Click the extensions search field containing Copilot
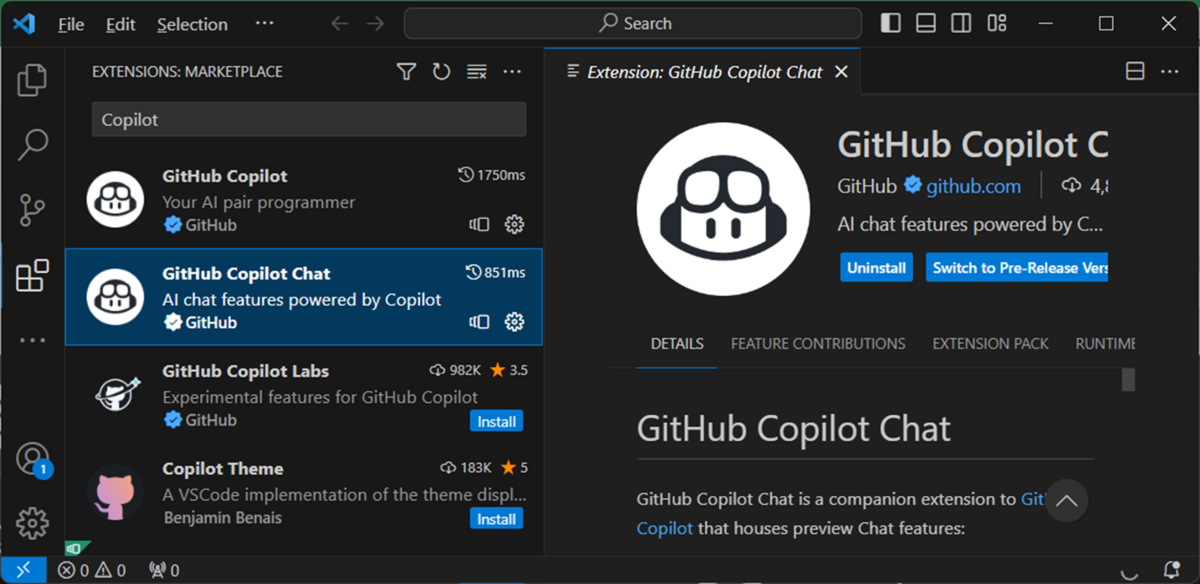 pyautogui.click(x=309, y=119)
